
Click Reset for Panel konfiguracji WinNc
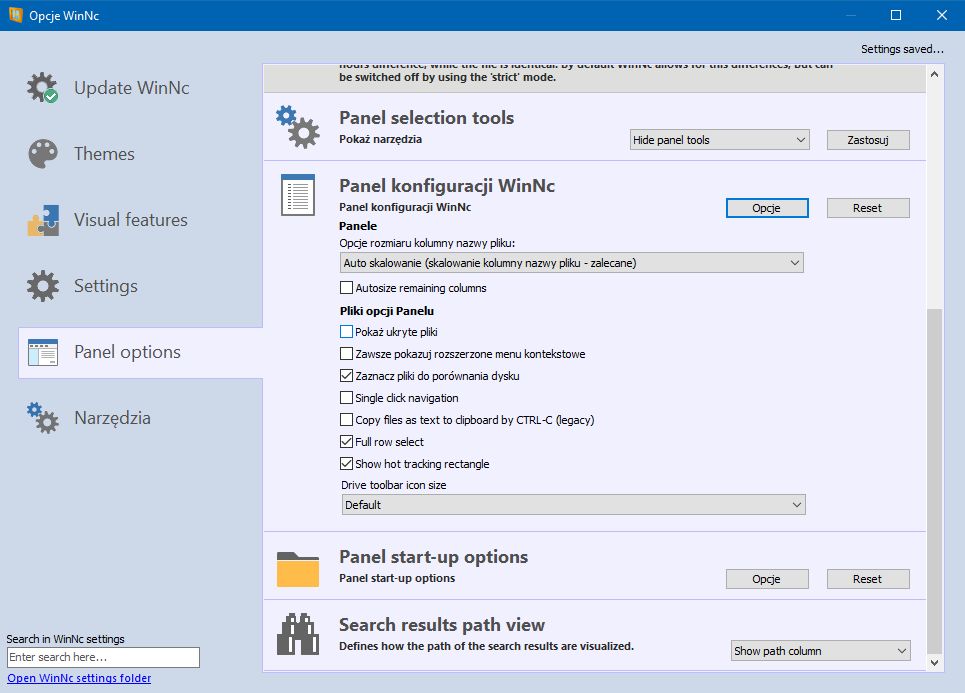pos(868,208)
